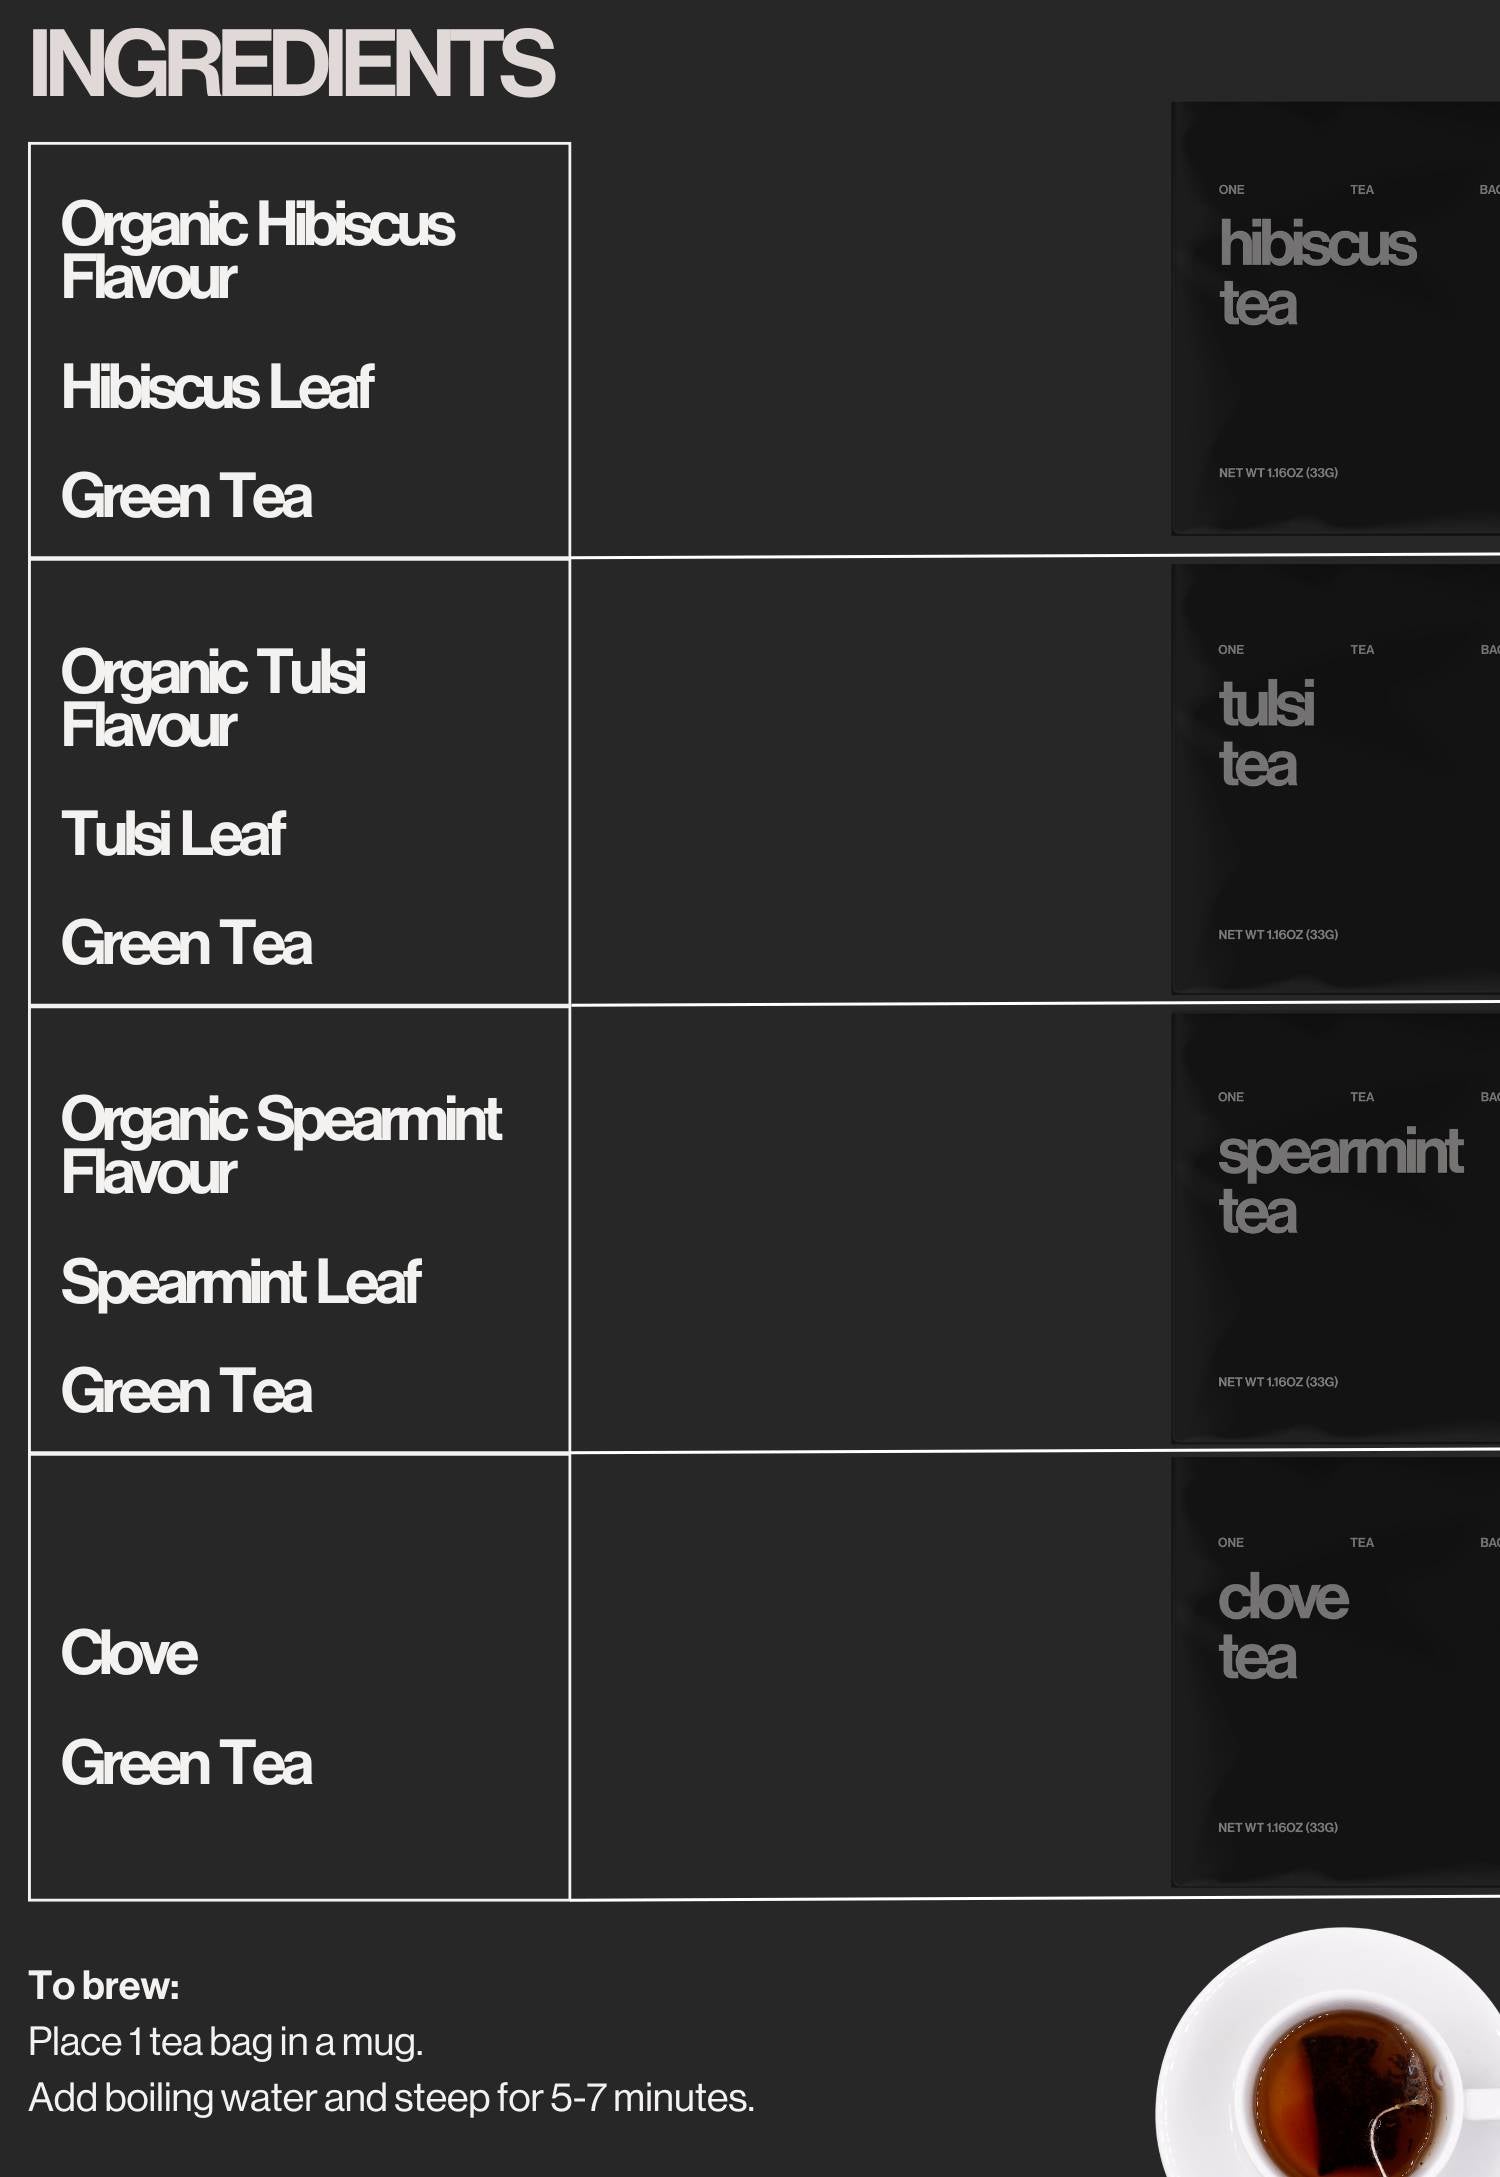Click the "To brew:" heading
The image size is (1500, 2177).
click(104, 1986)
